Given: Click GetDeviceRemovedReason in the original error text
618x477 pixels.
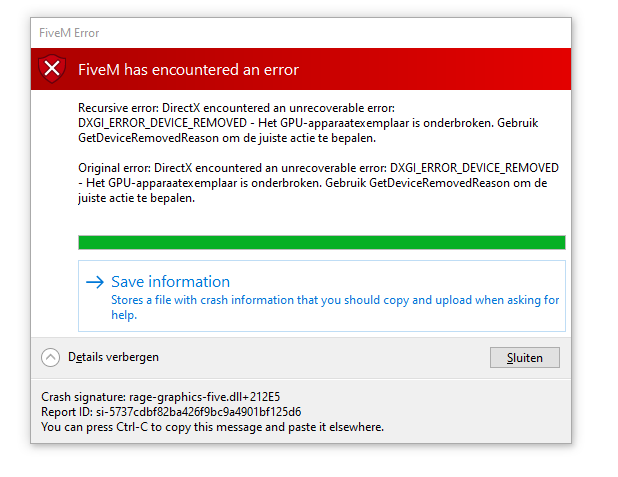Looking at the screenshot, I should pos(439,183).
